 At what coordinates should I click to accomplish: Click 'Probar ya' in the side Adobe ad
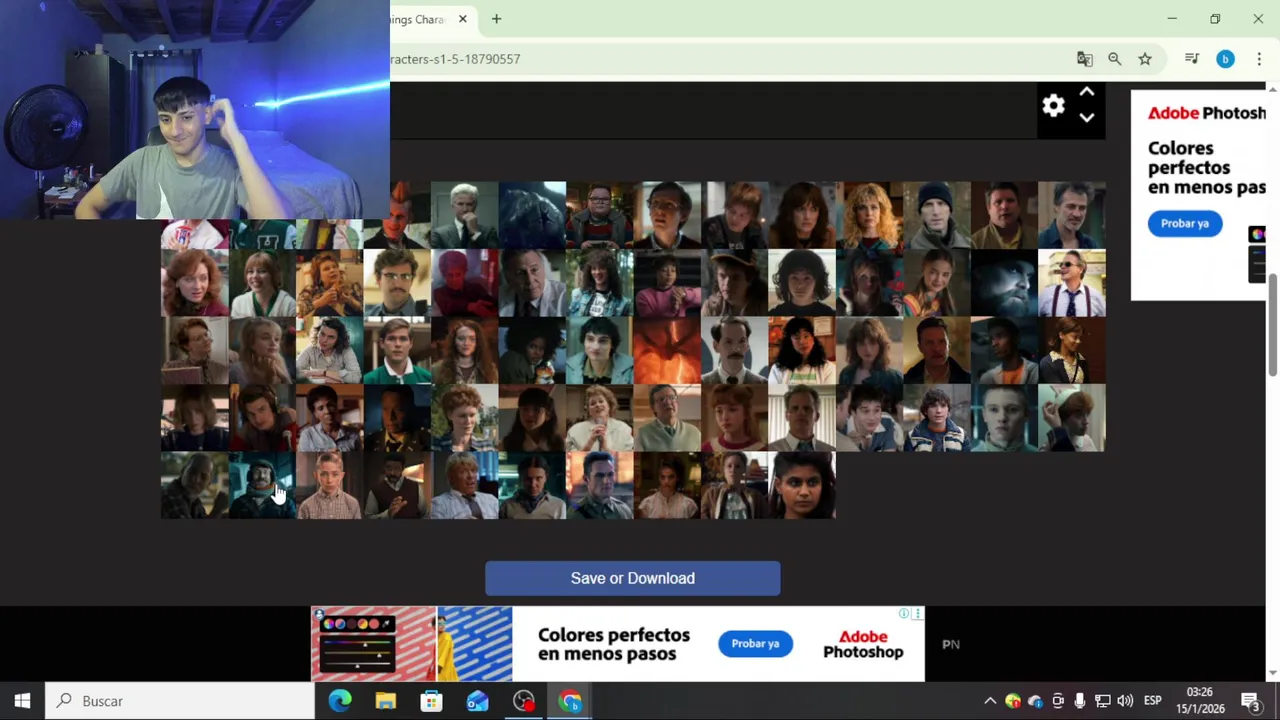coord(1185,223)
